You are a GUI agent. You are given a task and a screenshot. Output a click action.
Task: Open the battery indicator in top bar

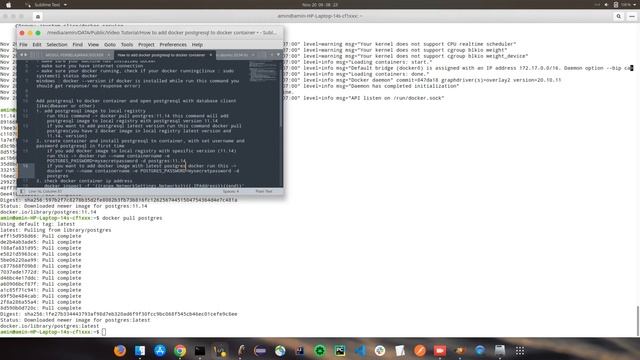[x=616, y=4]
